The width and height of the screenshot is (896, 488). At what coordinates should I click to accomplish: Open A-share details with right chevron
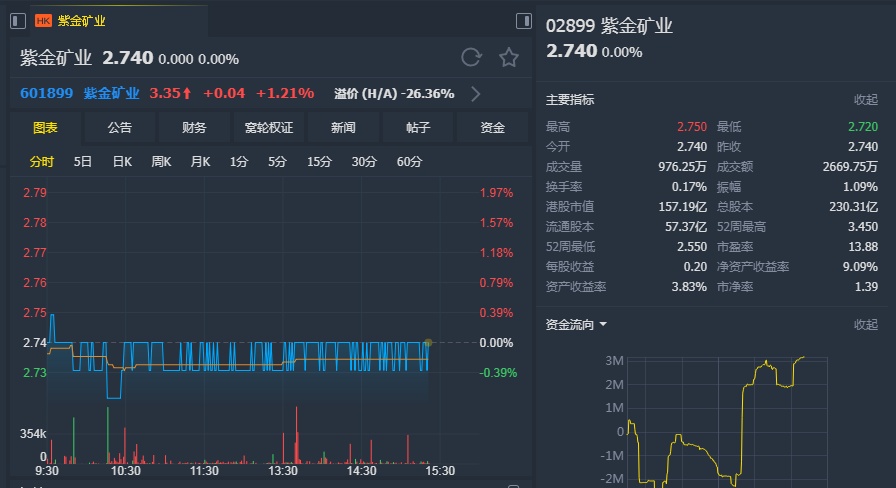tap(475, 94)
